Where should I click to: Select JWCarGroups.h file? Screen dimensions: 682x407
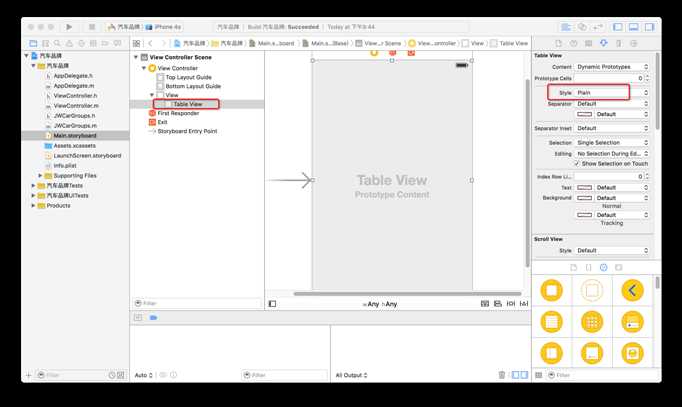click(75, 116)
